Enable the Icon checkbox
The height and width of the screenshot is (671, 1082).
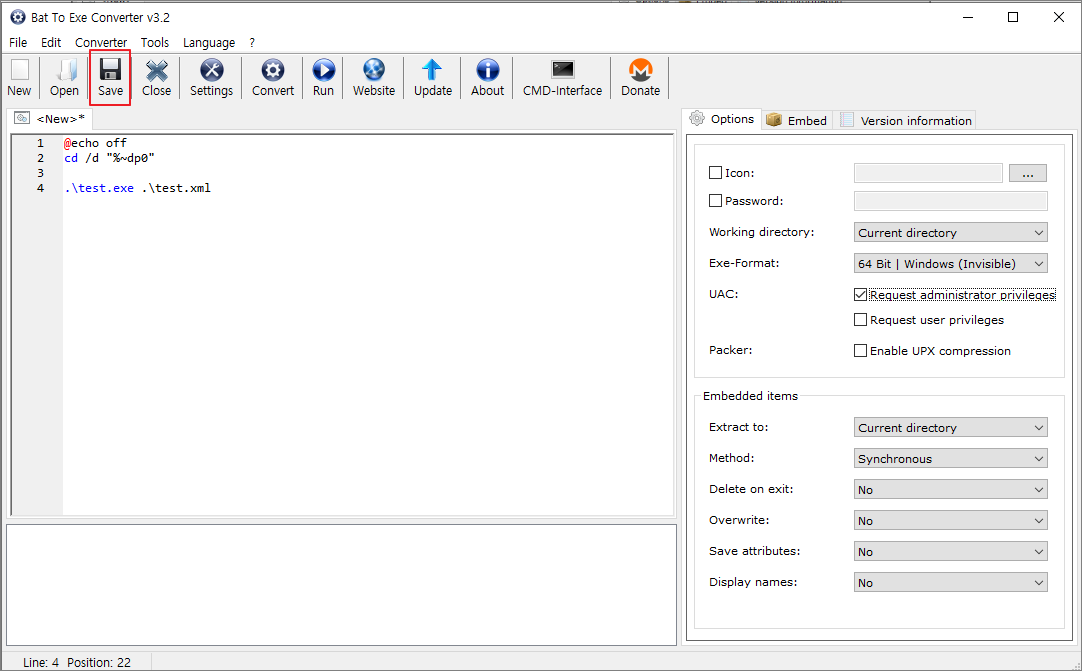(716, 173)
